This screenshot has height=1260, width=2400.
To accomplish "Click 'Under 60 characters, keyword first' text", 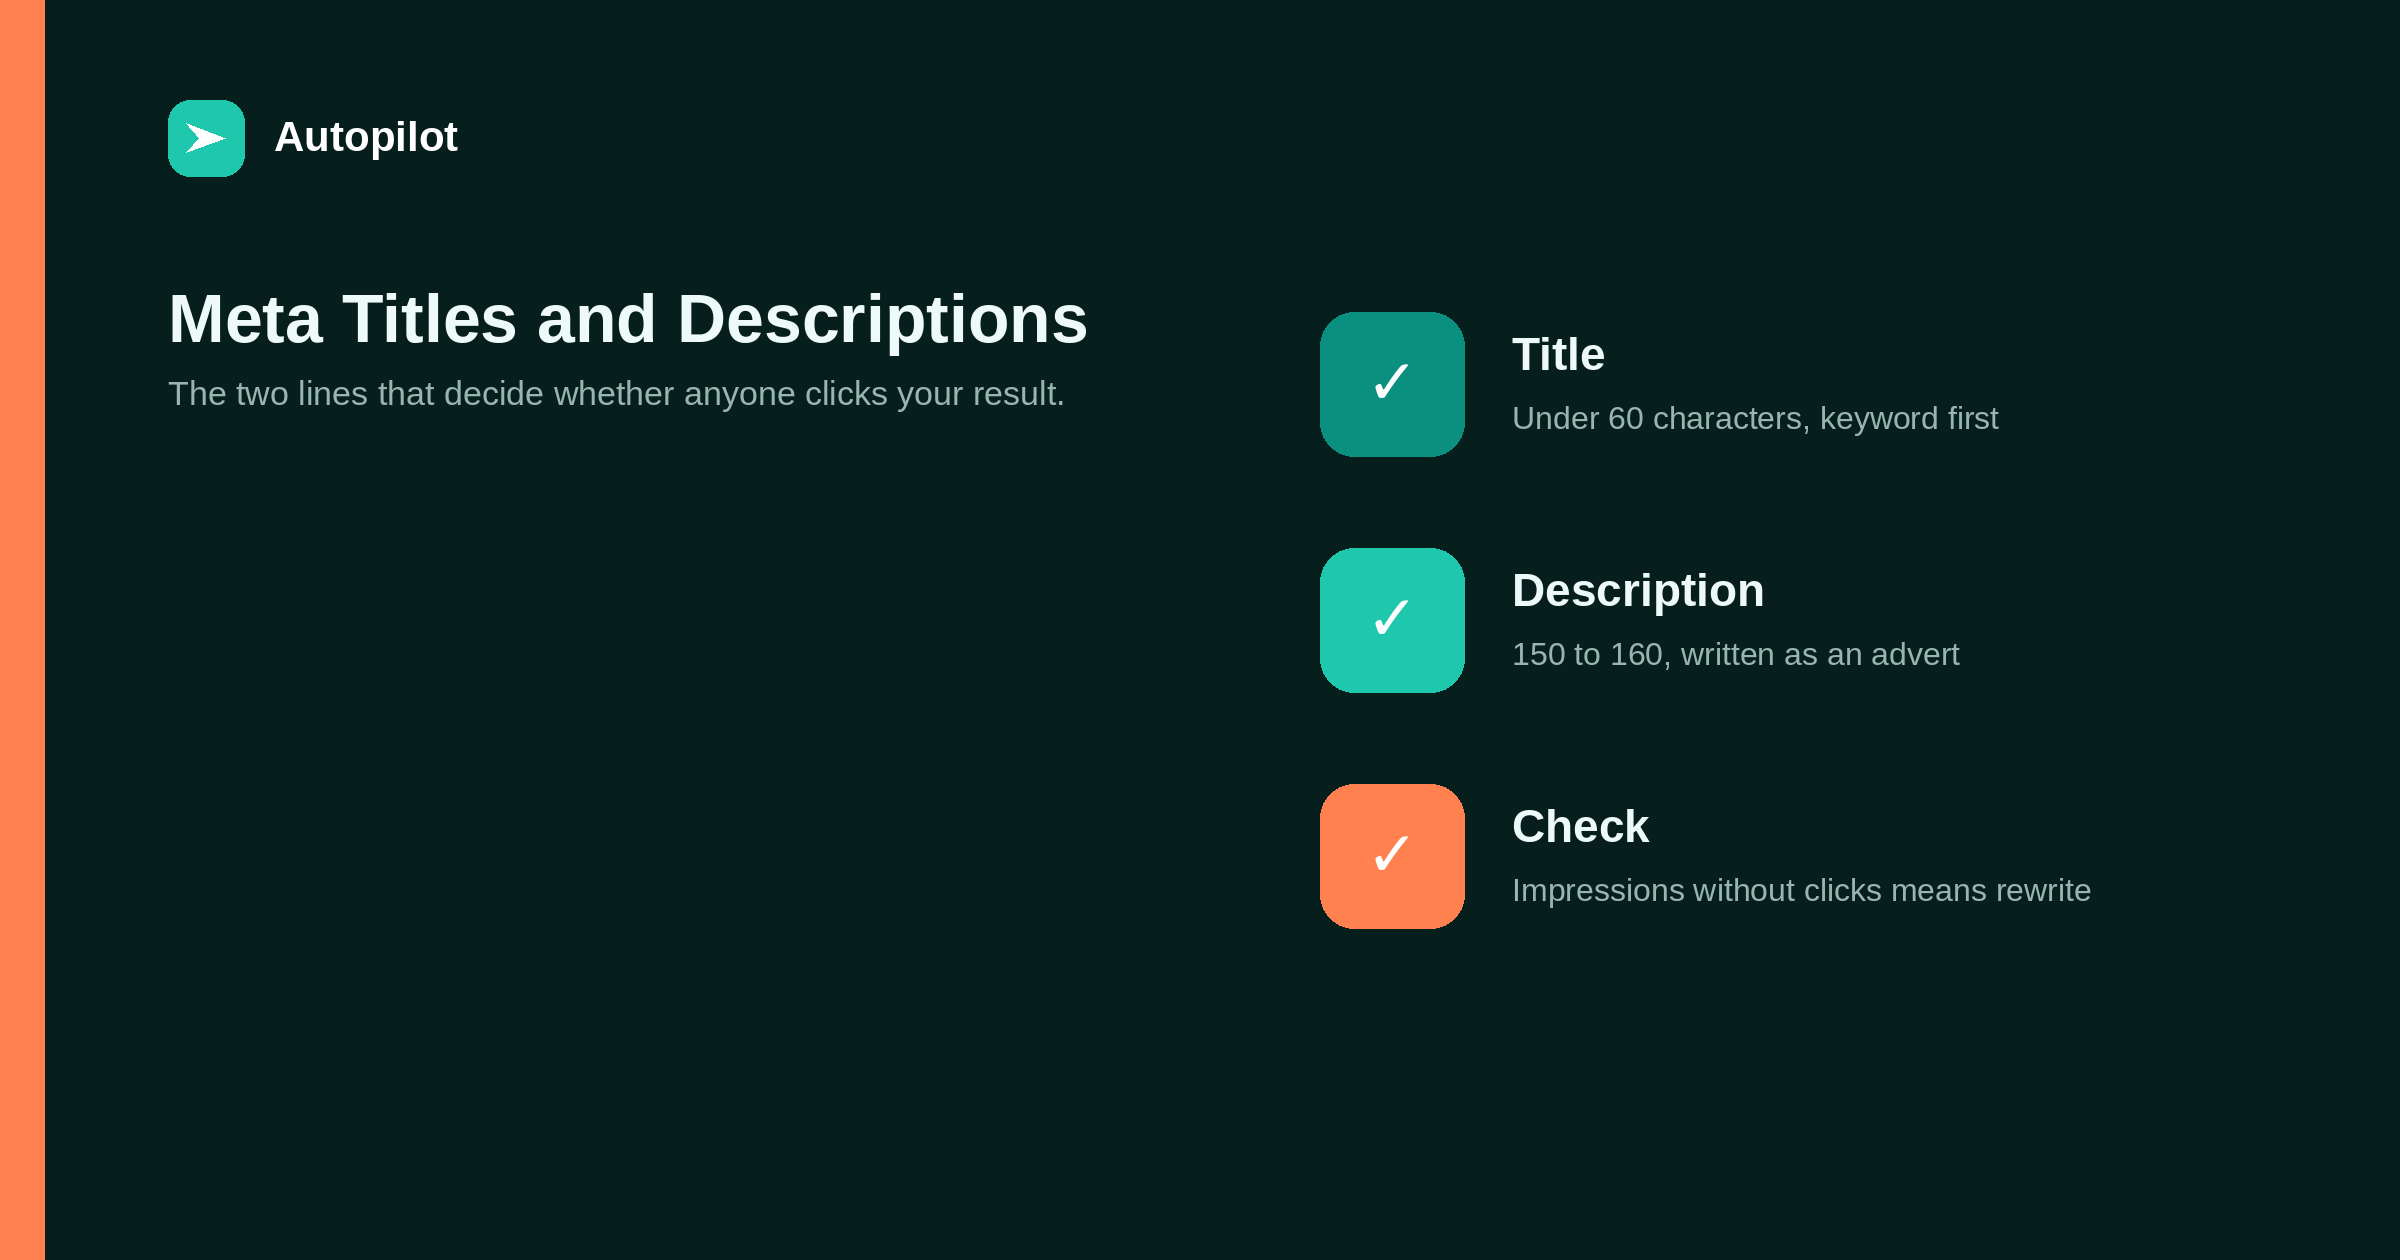I will (1755, 418).
